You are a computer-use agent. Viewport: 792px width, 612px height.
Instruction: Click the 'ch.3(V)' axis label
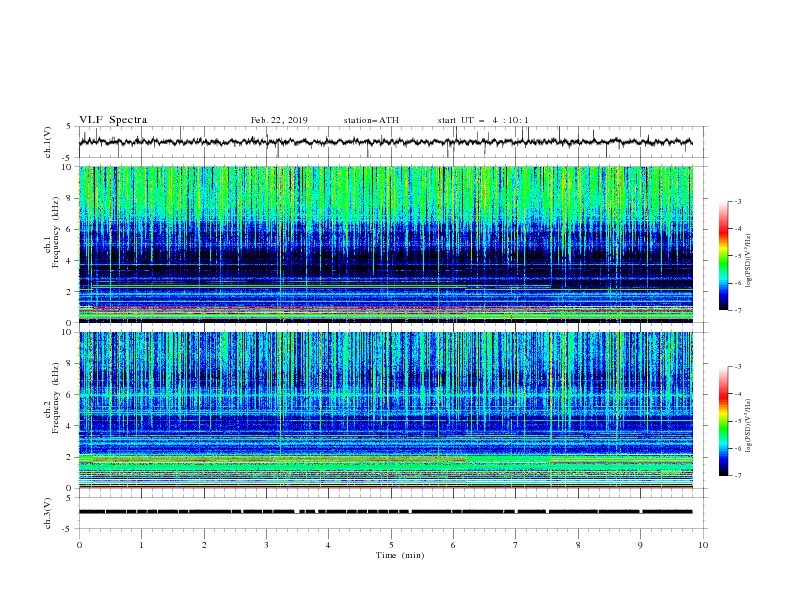pos(48,513)
